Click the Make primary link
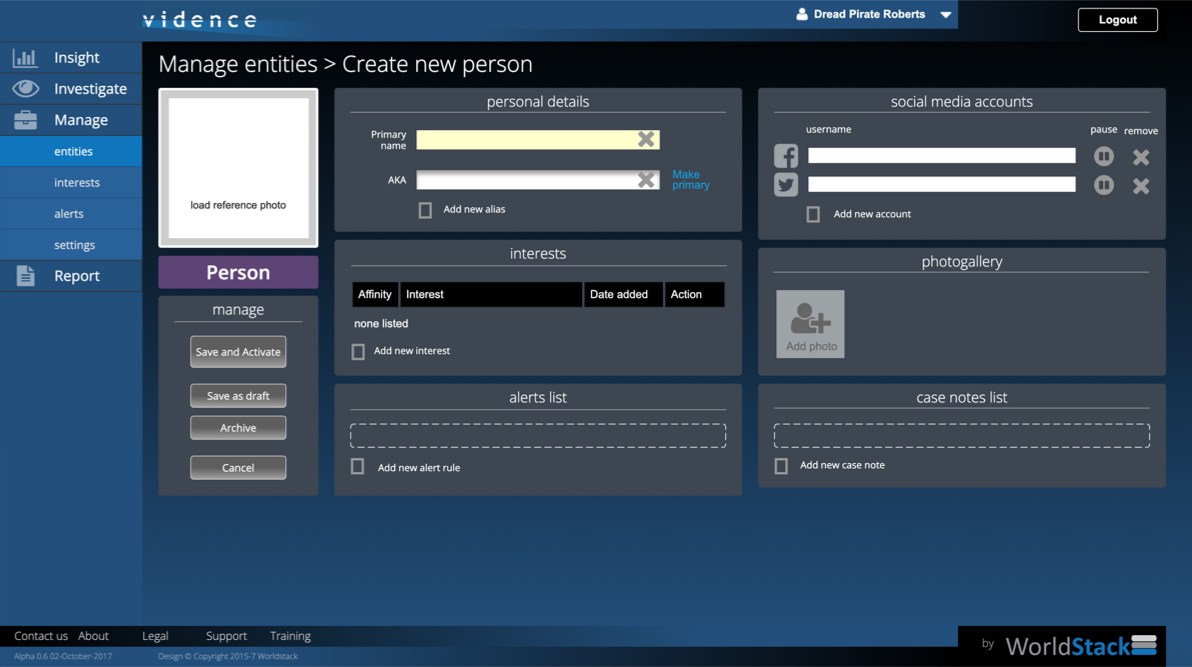Image resolution: width=1192 pixels, height=667 pixels. (x=690, y=179)
